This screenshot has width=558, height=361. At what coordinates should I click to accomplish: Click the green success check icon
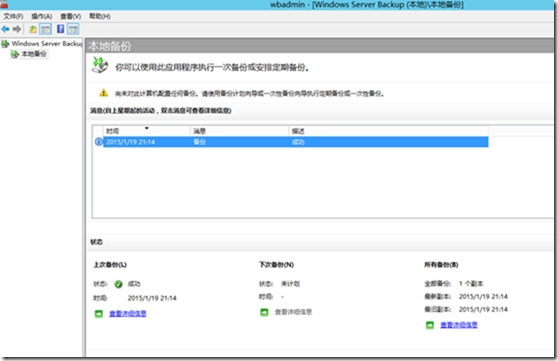[119, 284]
